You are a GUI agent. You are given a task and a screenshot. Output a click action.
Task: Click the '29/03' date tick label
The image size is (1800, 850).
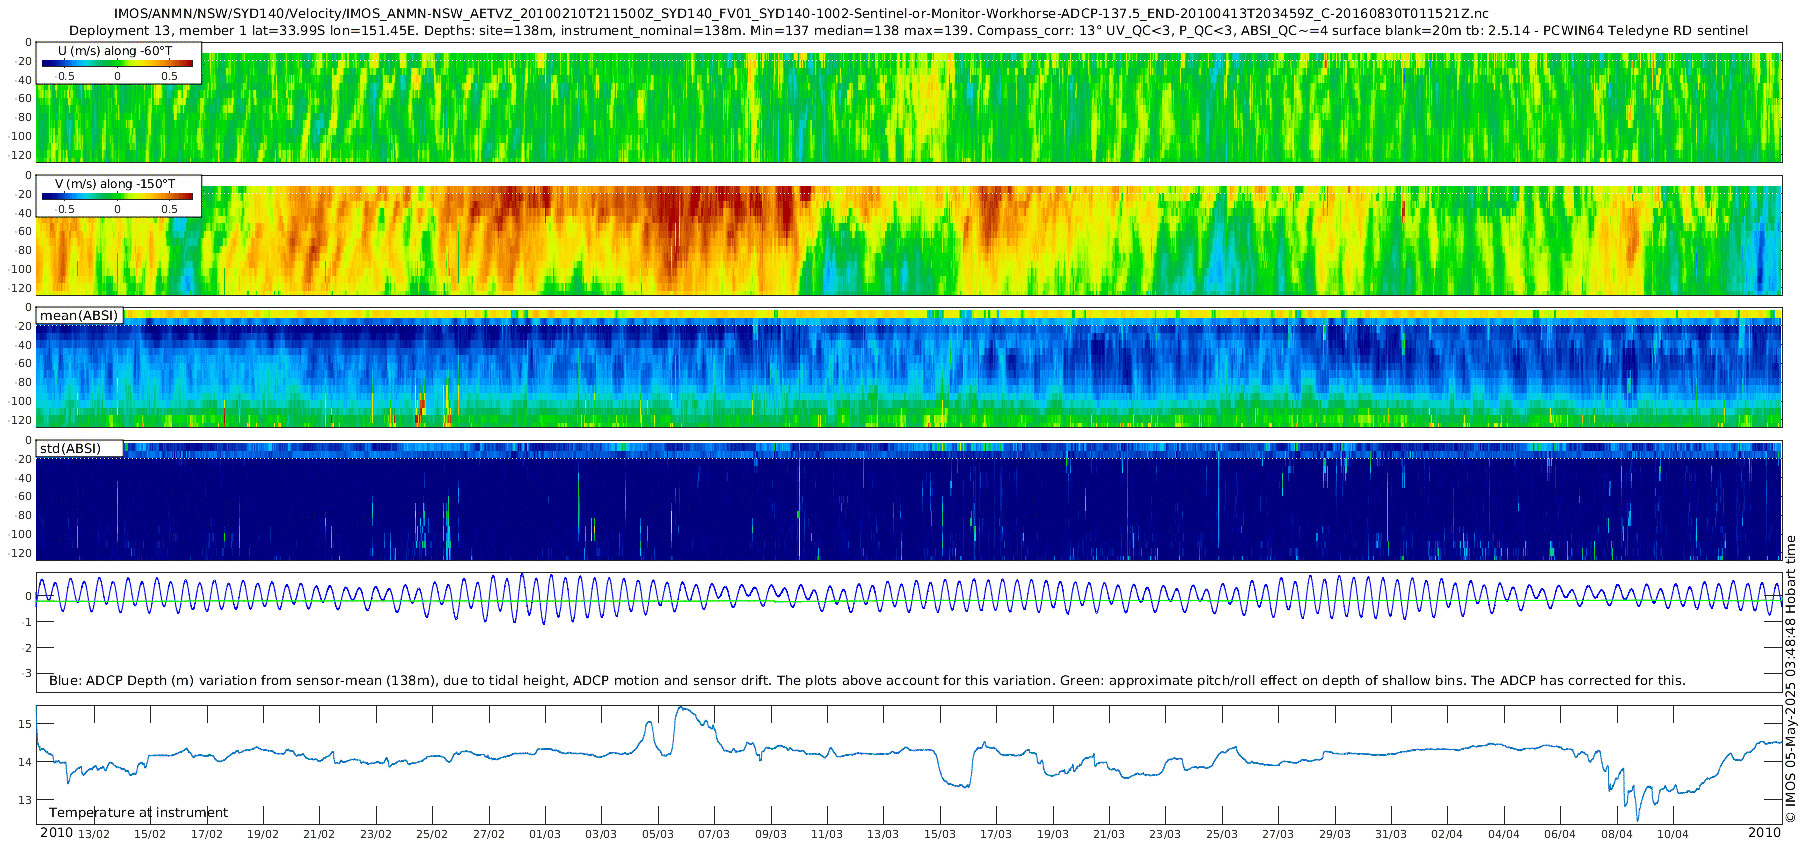pos(1335,834)
